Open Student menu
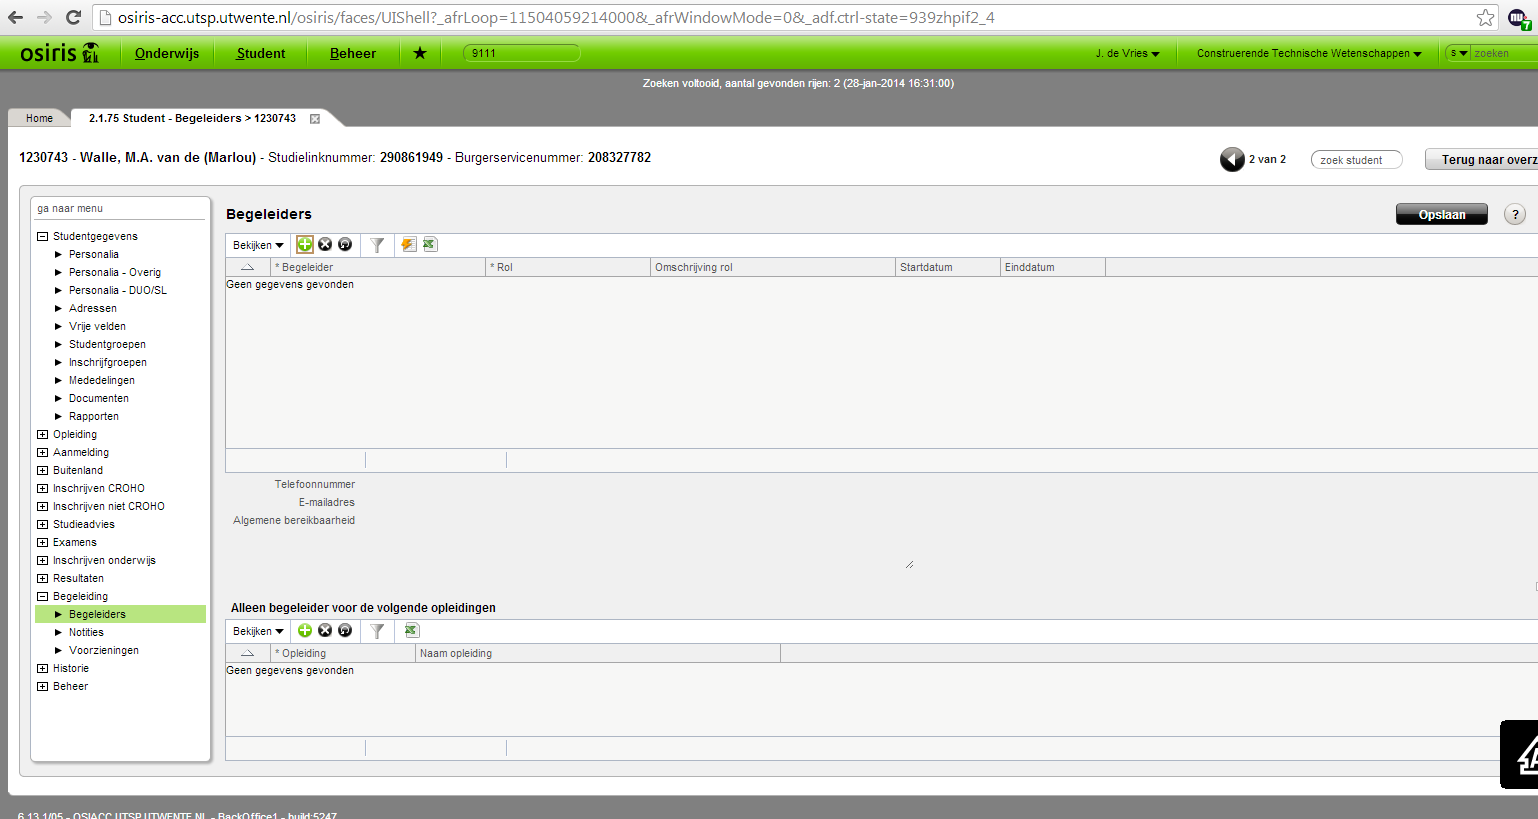The width and height of the screenshot is (1538, 819). [261, 53]
